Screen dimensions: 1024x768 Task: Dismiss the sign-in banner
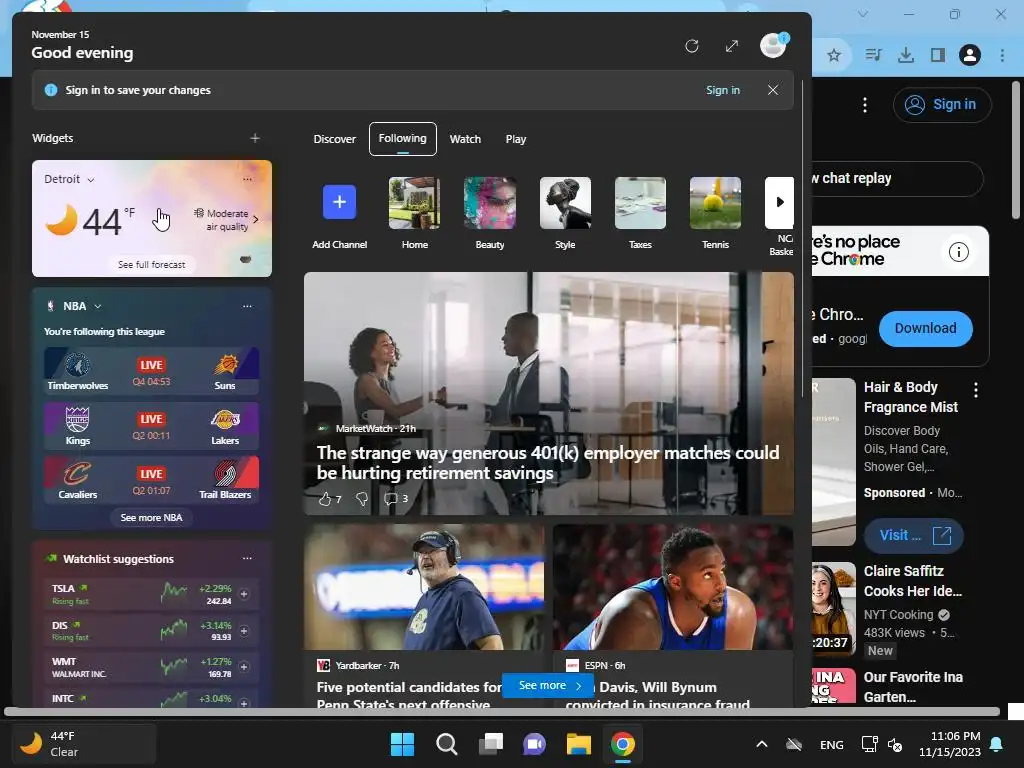773,90
